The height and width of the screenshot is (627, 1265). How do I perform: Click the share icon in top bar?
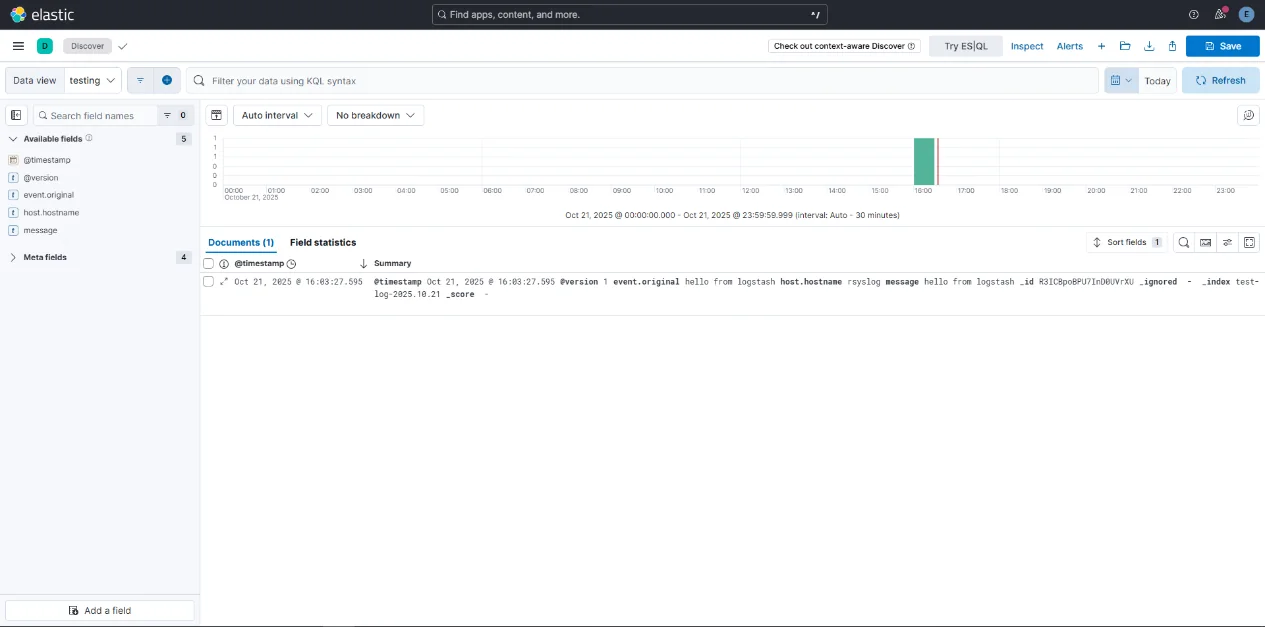1172,46
